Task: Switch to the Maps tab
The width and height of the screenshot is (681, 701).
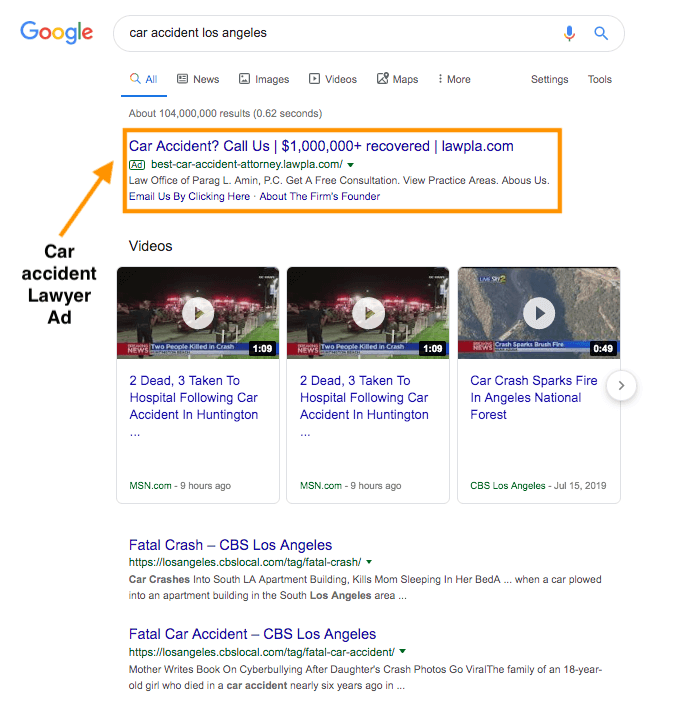Action: (397, 79)
